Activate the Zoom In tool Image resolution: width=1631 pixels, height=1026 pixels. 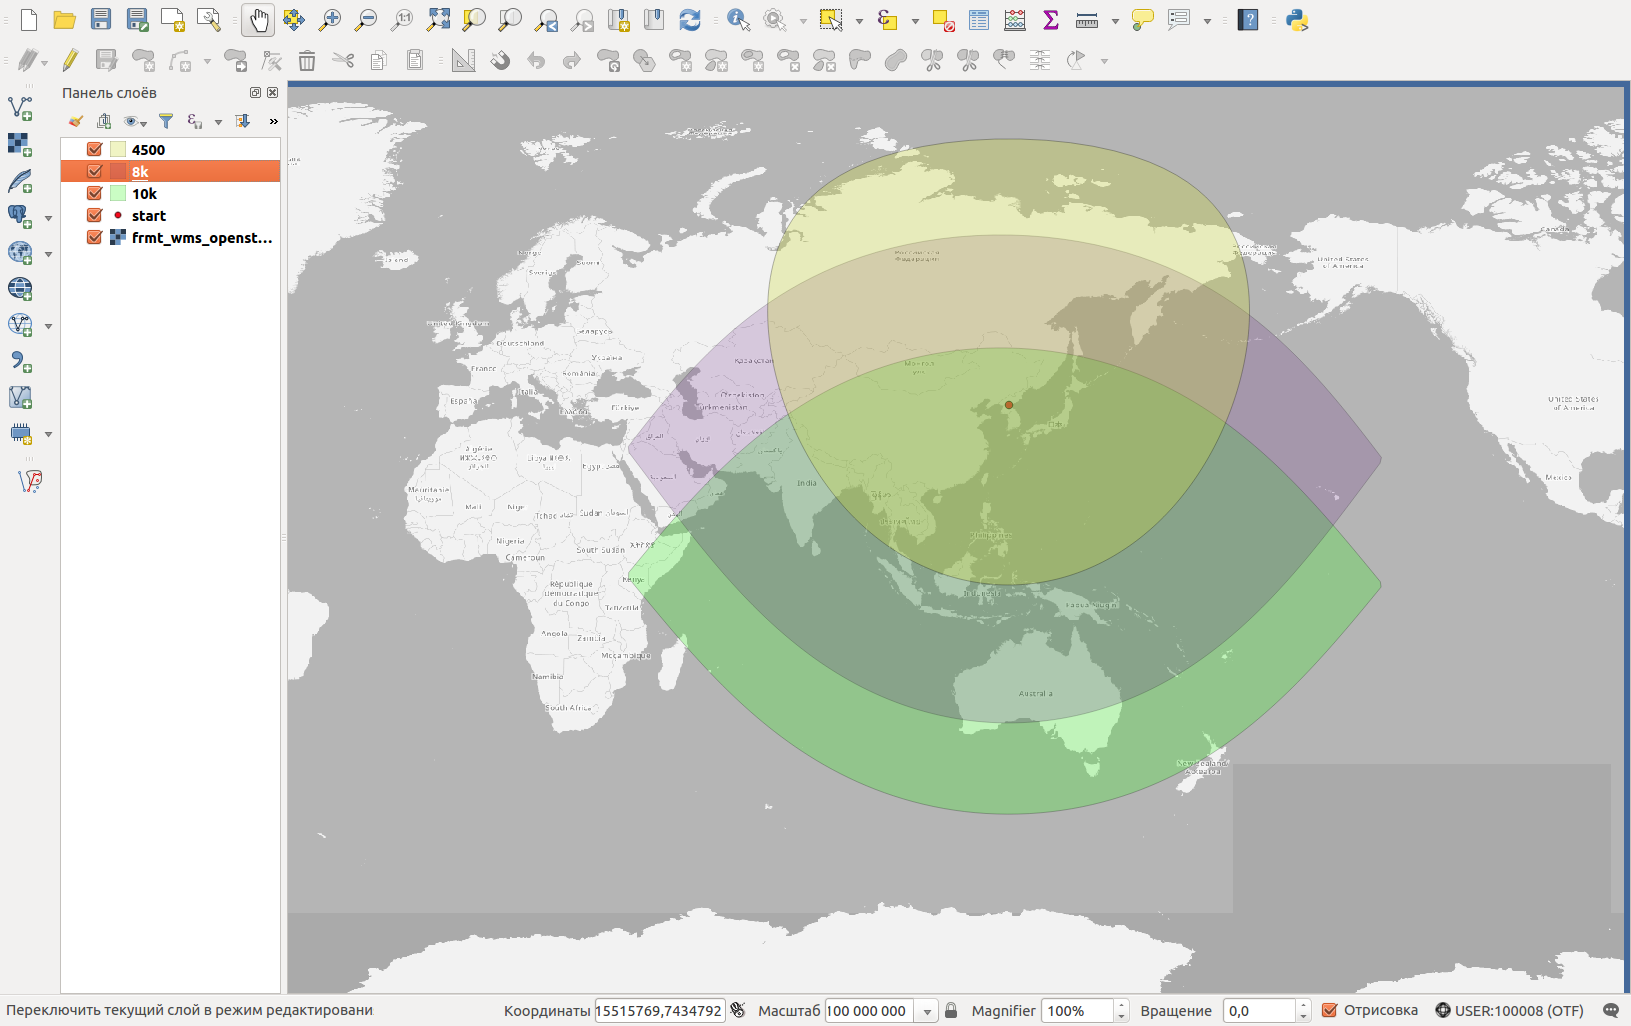[x=330, y=20]
